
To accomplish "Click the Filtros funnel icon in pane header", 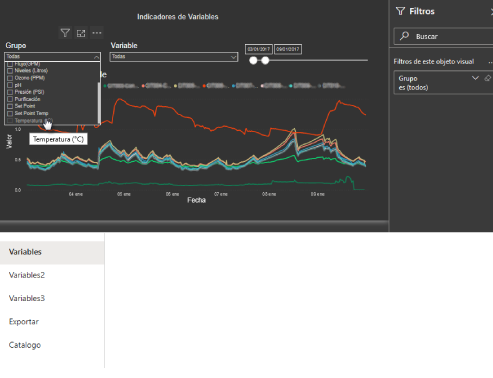I will (x=400, y=11).
